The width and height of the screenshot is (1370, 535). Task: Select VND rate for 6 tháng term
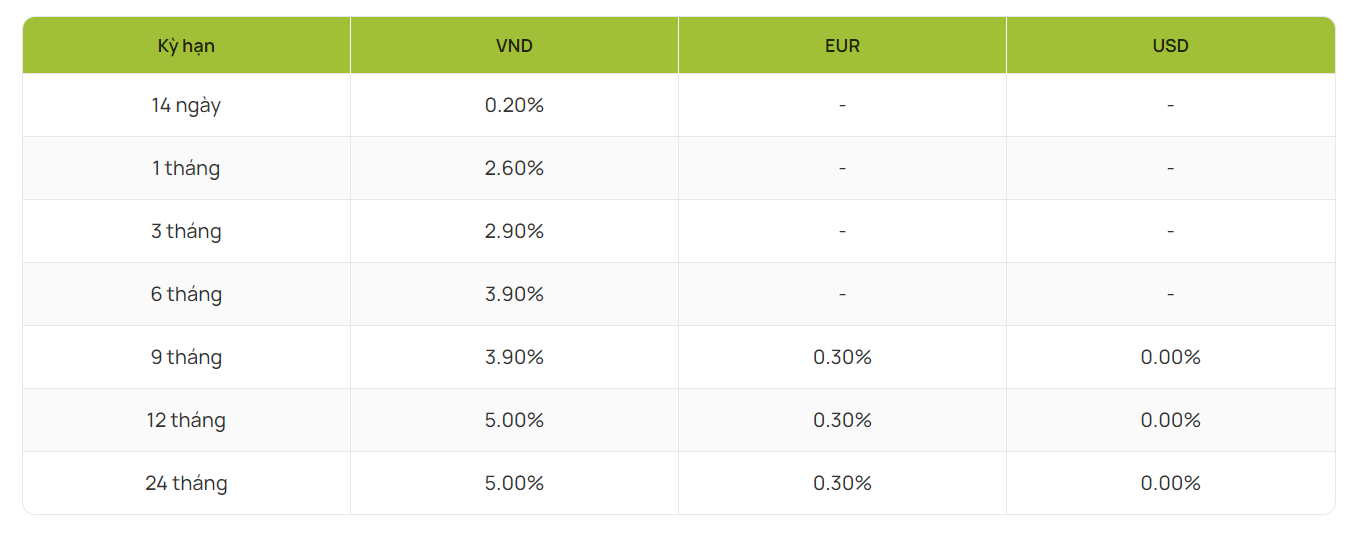[x=514, y=294]
